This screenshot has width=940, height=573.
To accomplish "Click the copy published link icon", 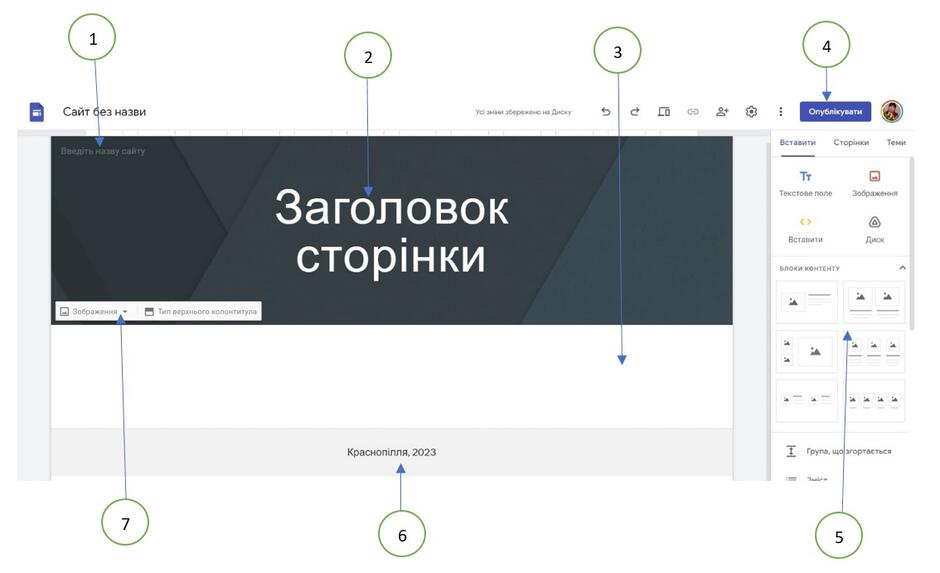I will [x=693, y=111].
